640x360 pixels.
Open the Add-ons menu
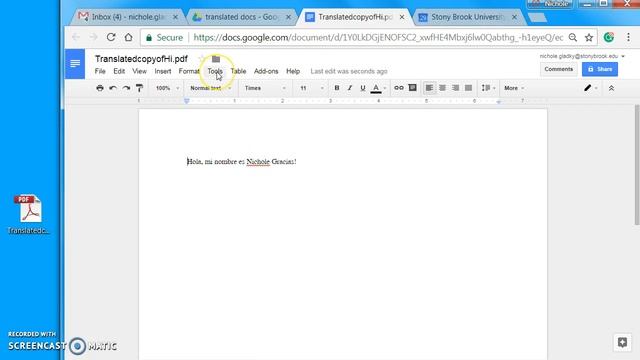click(266, 71)
